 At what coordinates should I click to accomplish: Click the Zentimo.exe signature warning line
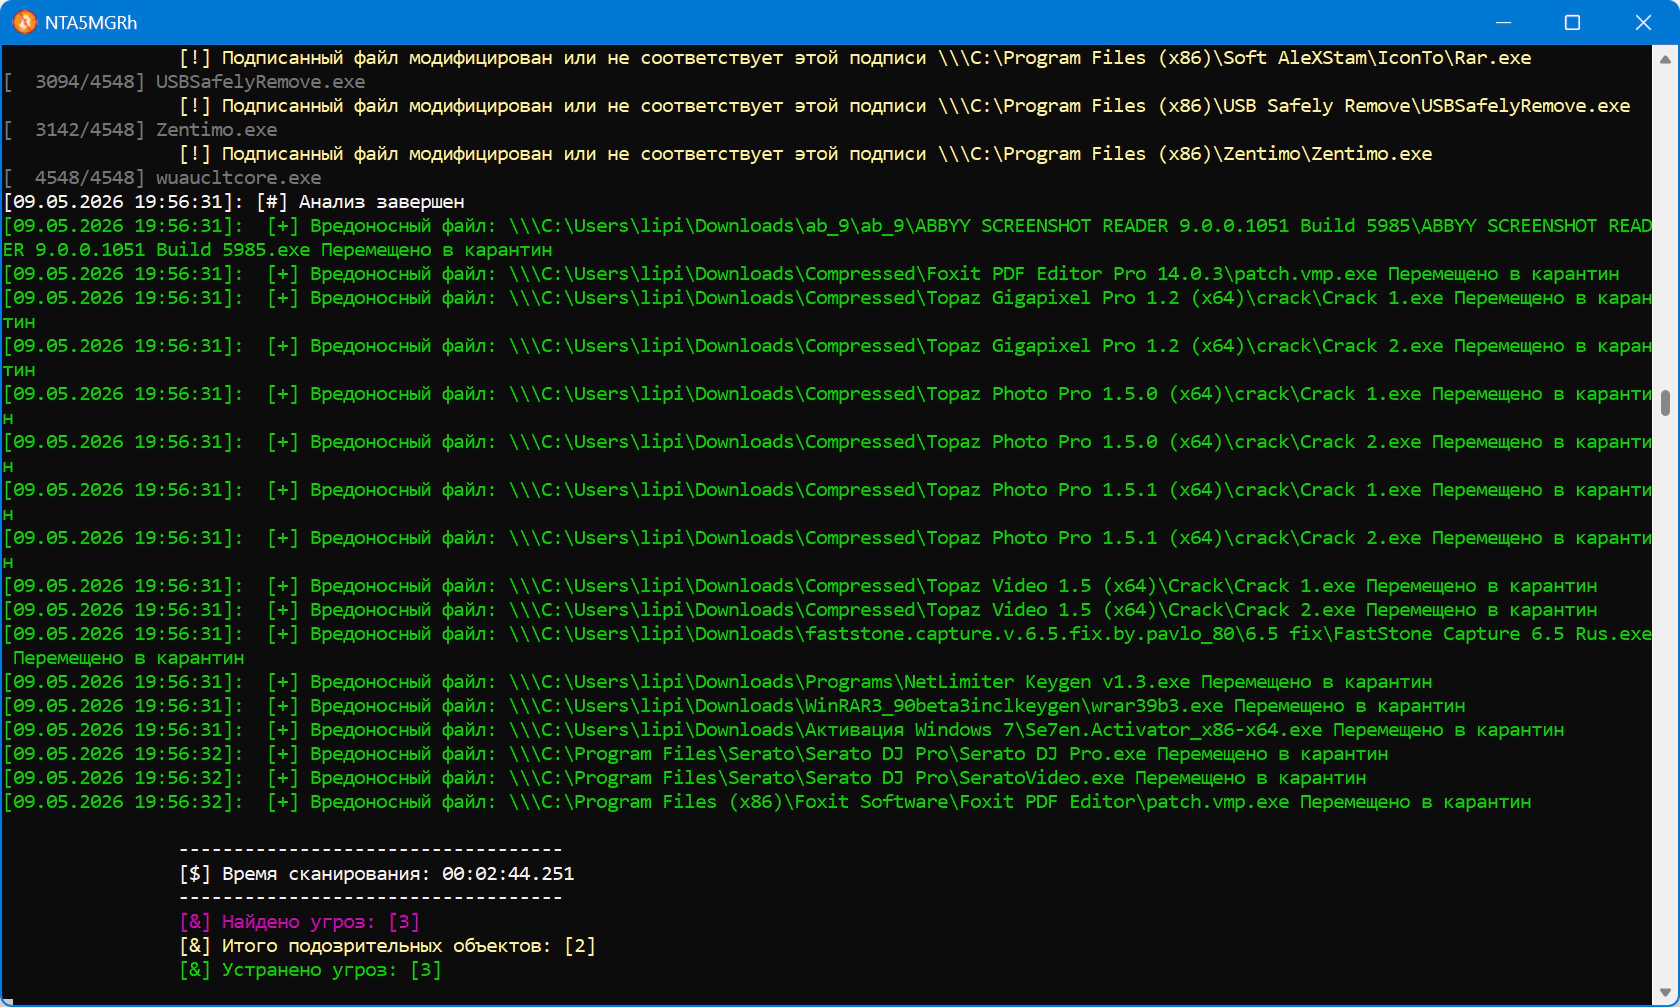tap(806, 154)
